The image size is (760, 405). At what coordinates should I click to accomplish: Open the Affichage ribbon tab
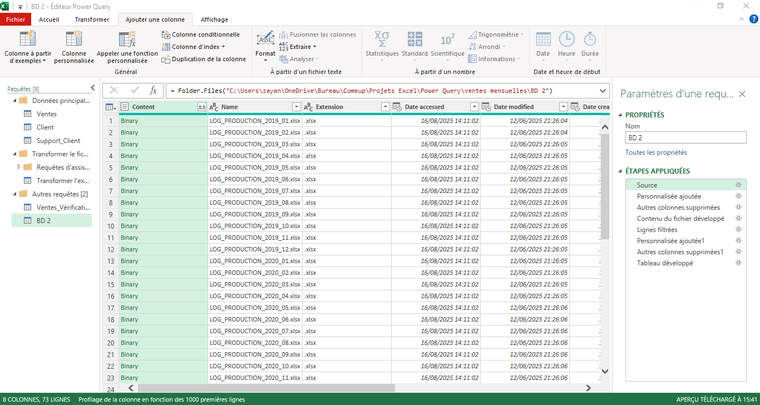tap(214, 19)
